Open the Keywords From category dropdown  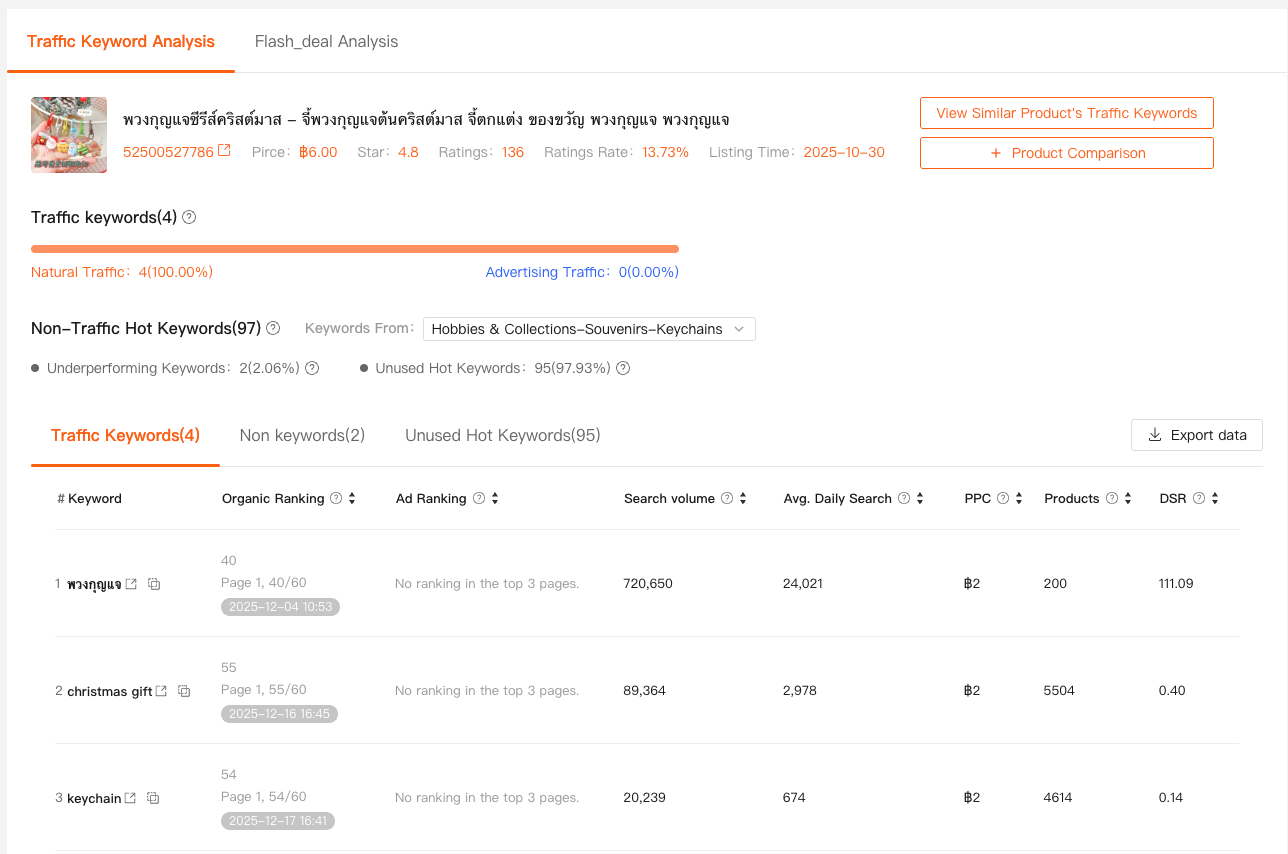[x=589, y=329]
